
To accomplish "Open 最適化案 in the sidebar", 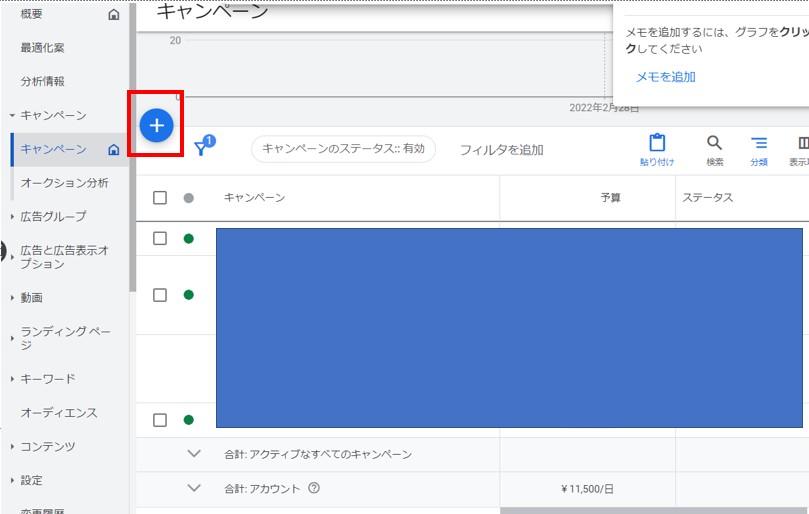I will (x=42, y=48).
